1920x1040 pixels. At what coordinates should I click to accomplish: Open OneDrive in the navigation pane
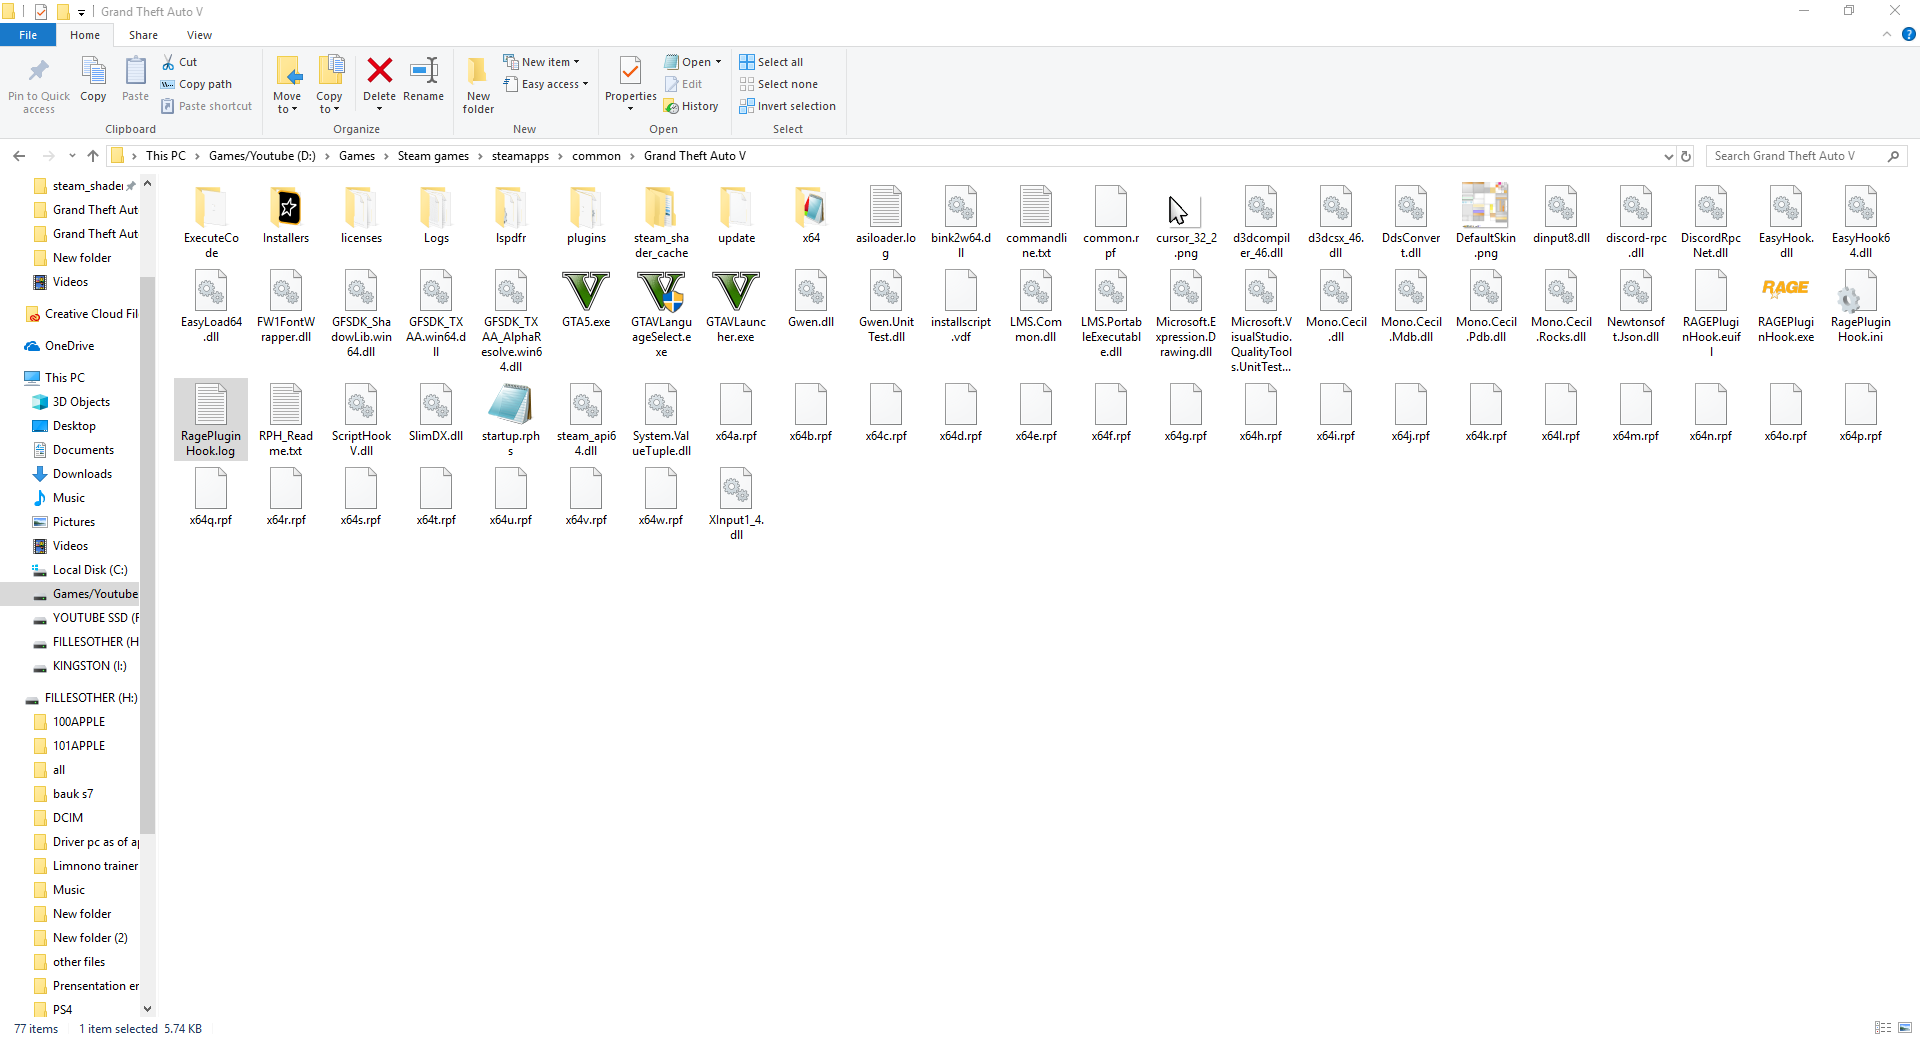tap(69, 346)
